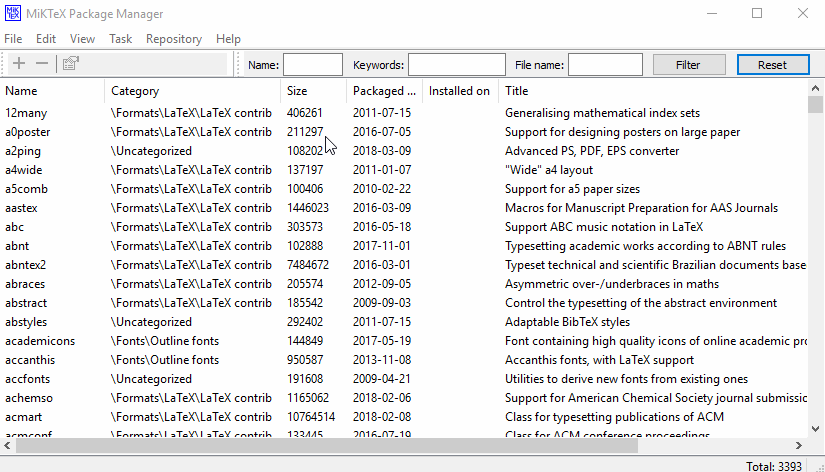
Task: Select the a2ping package row
Action: 404,150
